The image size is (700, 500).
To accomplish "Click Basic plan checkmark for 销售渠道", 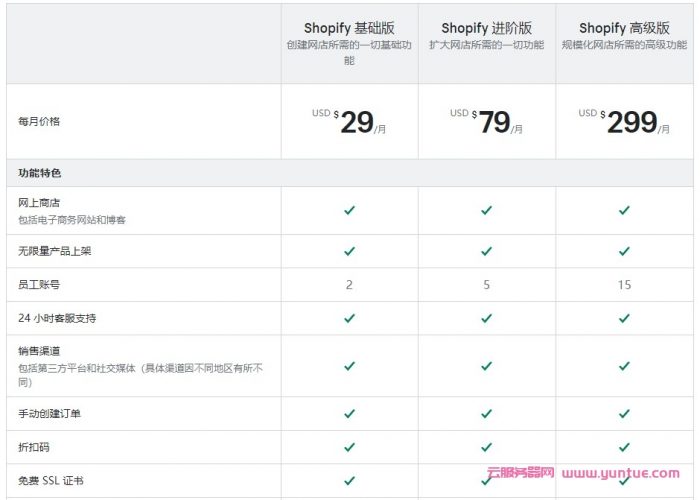I will pyautogui.click(x=349, y=366).
